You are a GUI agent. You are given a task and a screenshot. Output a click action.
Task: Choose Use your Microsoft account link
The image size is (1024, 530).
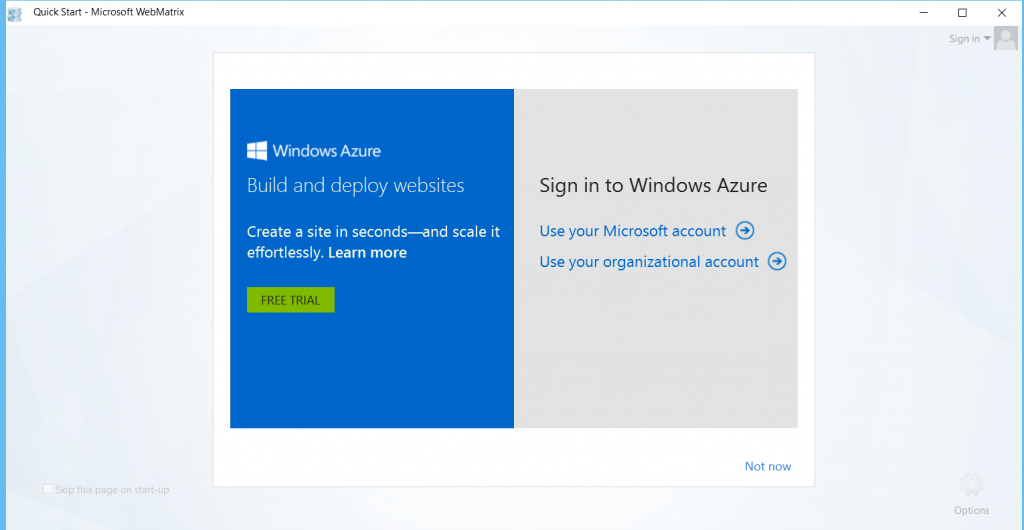pyautogui.click(x=633, y=231)
